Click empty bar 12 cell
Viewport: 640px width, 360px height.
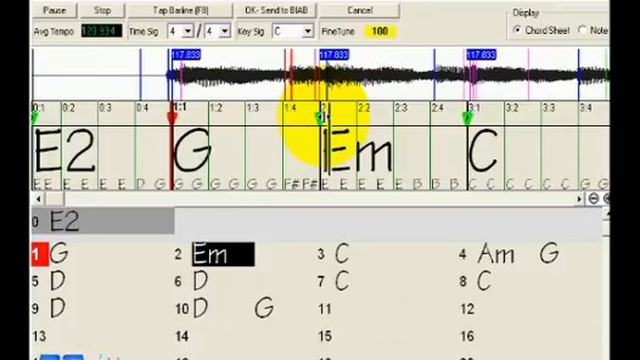pos(531,309)
